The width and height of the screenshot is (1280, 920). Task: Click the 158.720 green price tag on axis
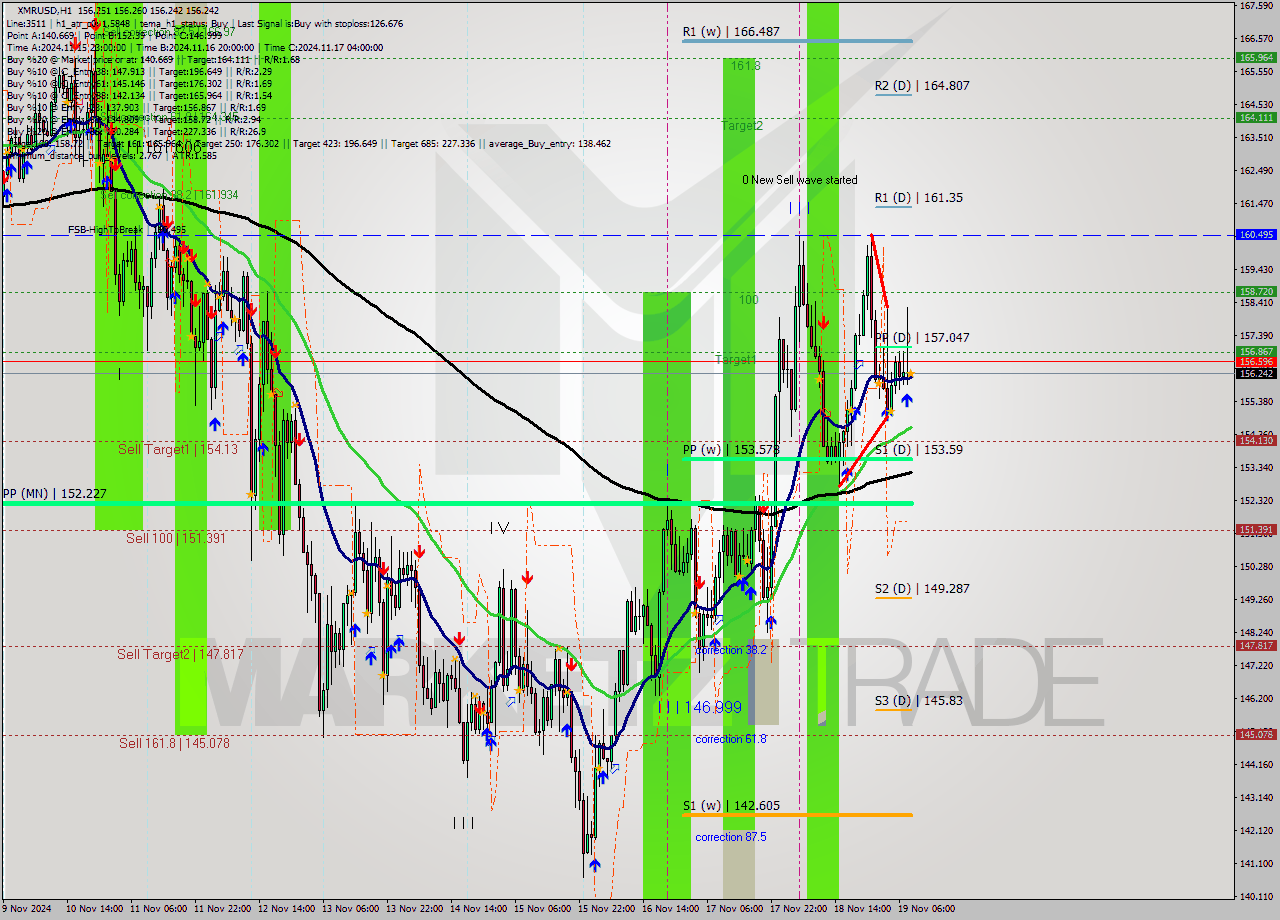[x=1256, y=292]
